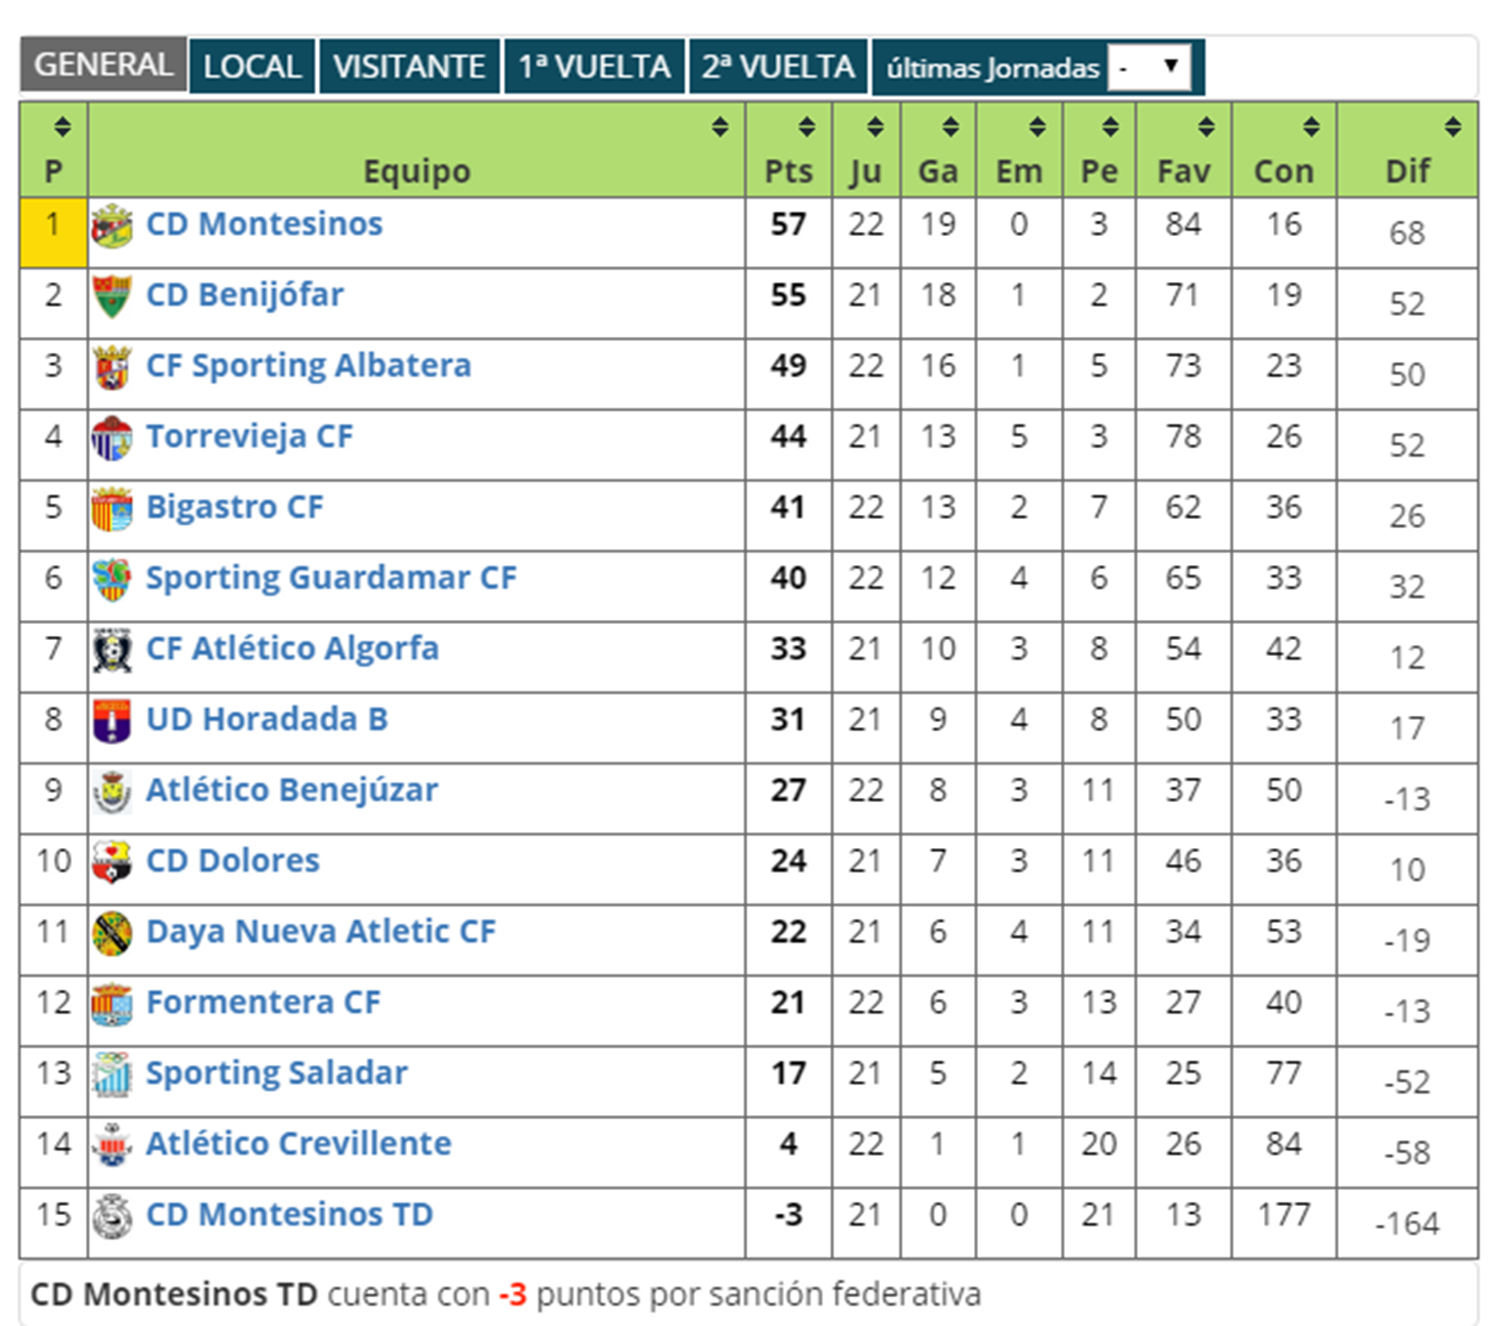Sort teams by Equipo column arrows

point(719,127)
